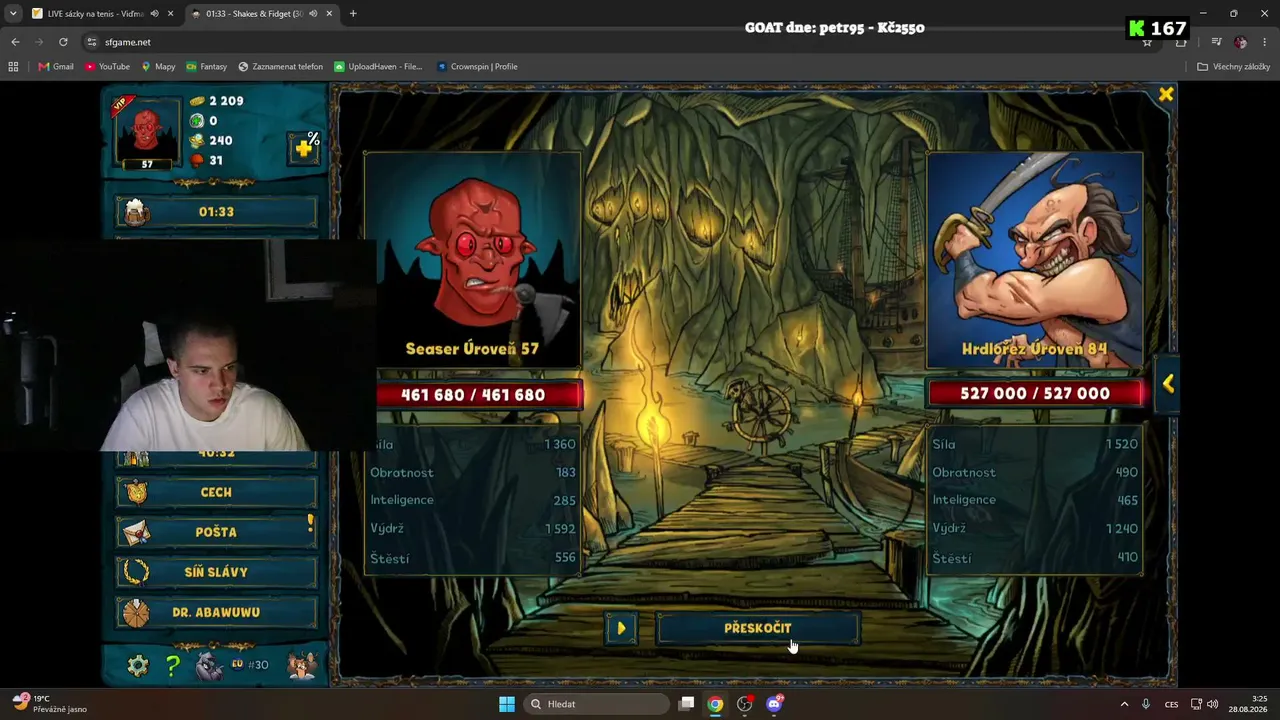This screenshot has height=720, width=1280.
Task: Click the yellow play arrow beside Přeskočit
Action: (x=621, y=628)
